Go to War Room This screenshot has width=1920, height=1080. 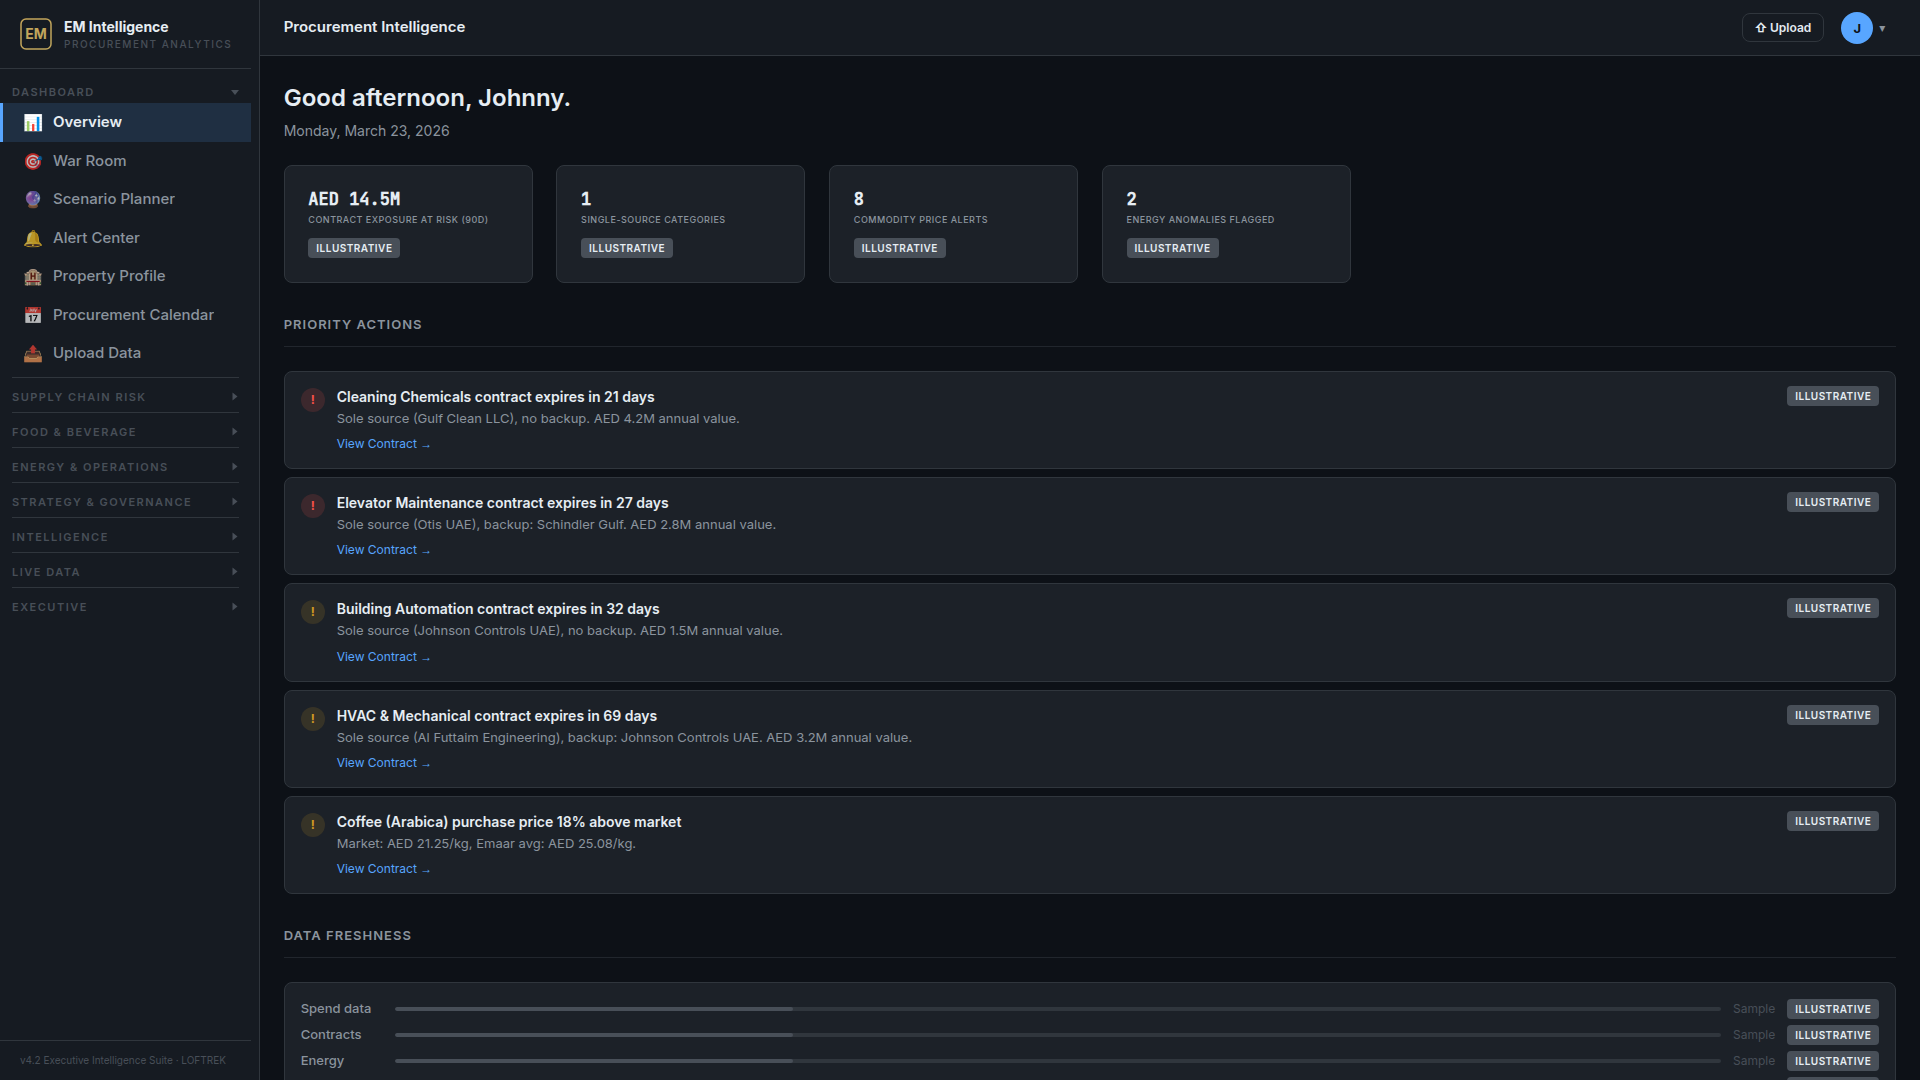[126, 161]
